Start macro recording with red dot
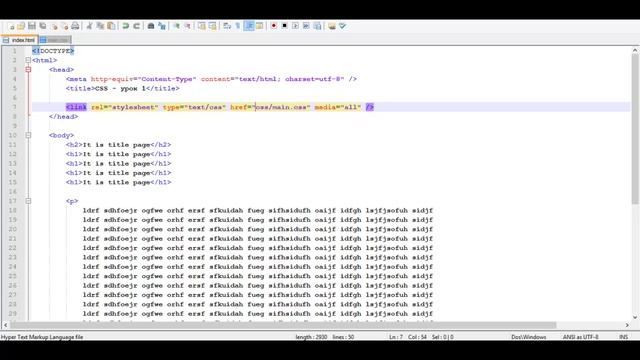The height and width of the screenshot is (360, 640). pyautogui.click(x=273, y=26)
